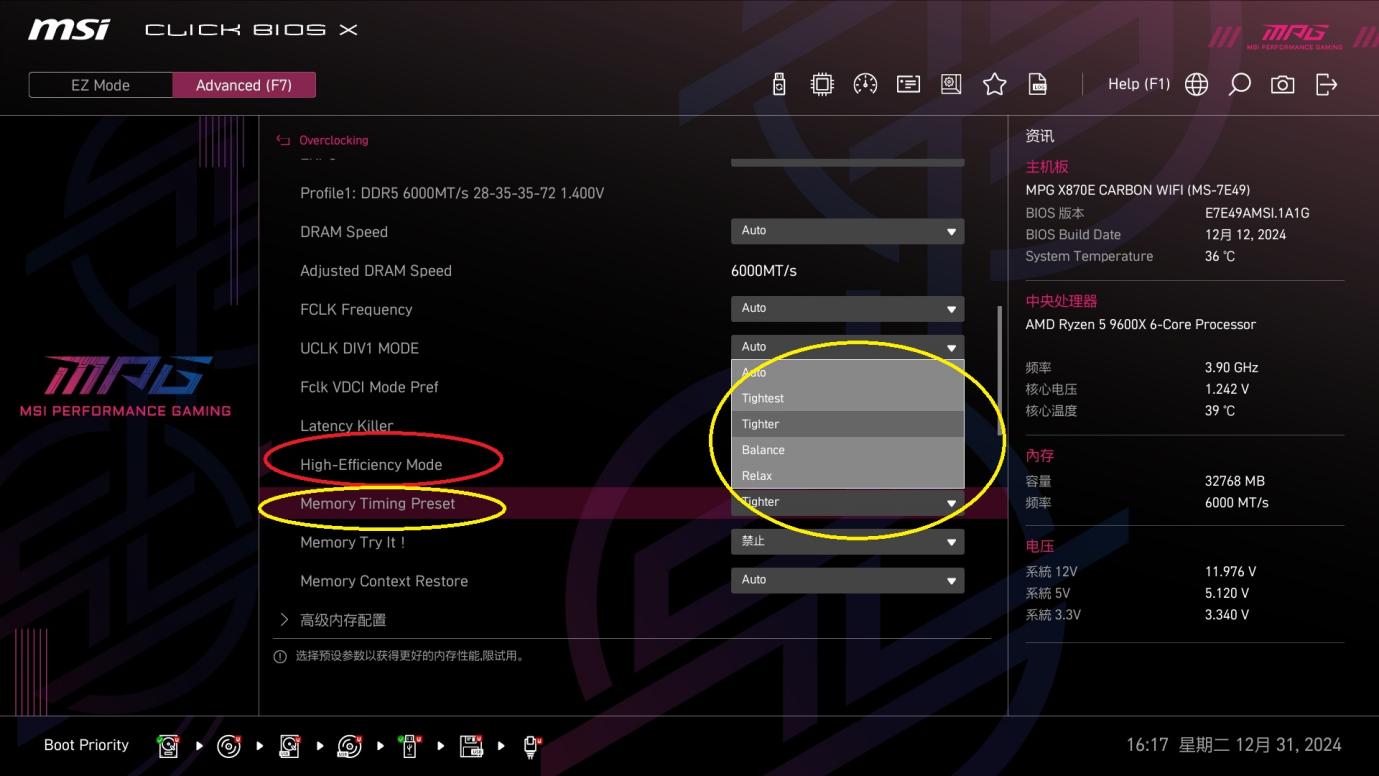Select USB hard disk boot icon

(289, 746)
